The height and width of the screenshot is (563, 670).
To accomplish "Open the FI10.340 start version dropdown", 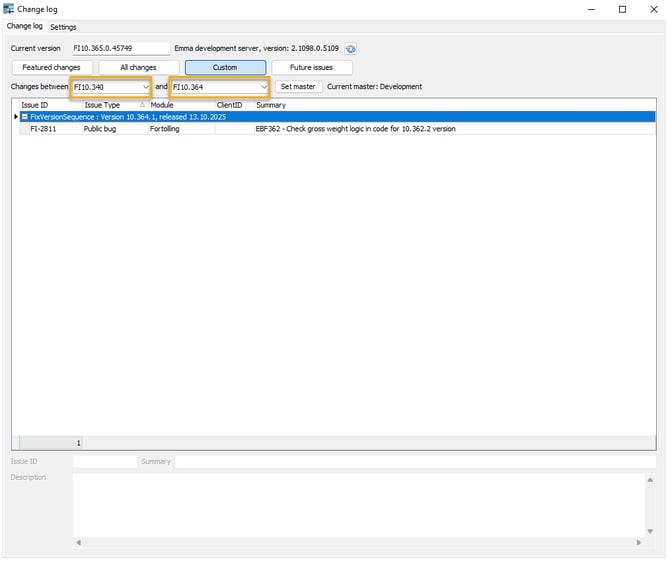I will 146,87.
